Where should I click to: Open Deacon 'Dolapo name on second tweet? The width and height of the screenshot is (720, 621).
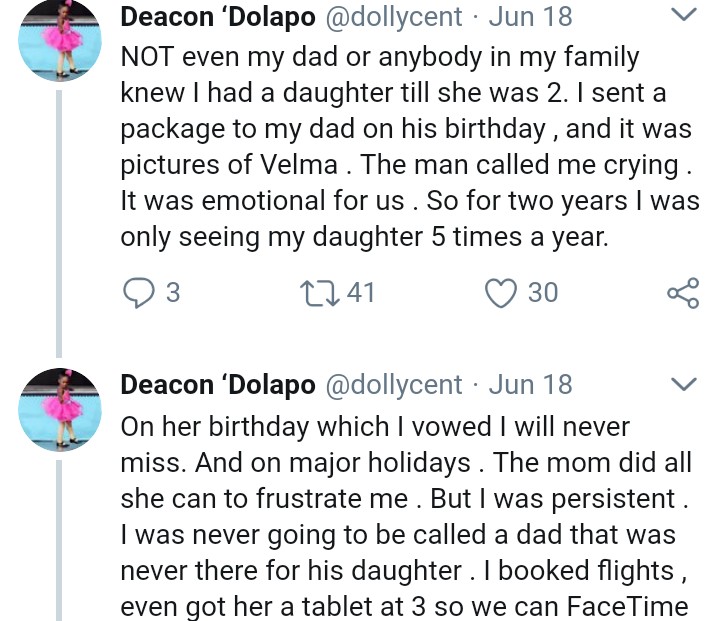coord(218,385)
